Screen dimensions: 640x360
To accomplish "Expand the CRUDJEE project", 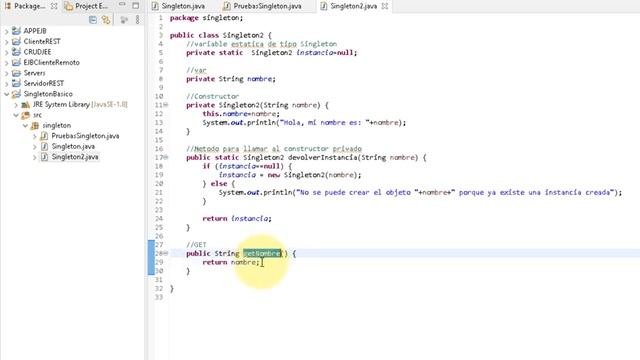I will point(6,52).
